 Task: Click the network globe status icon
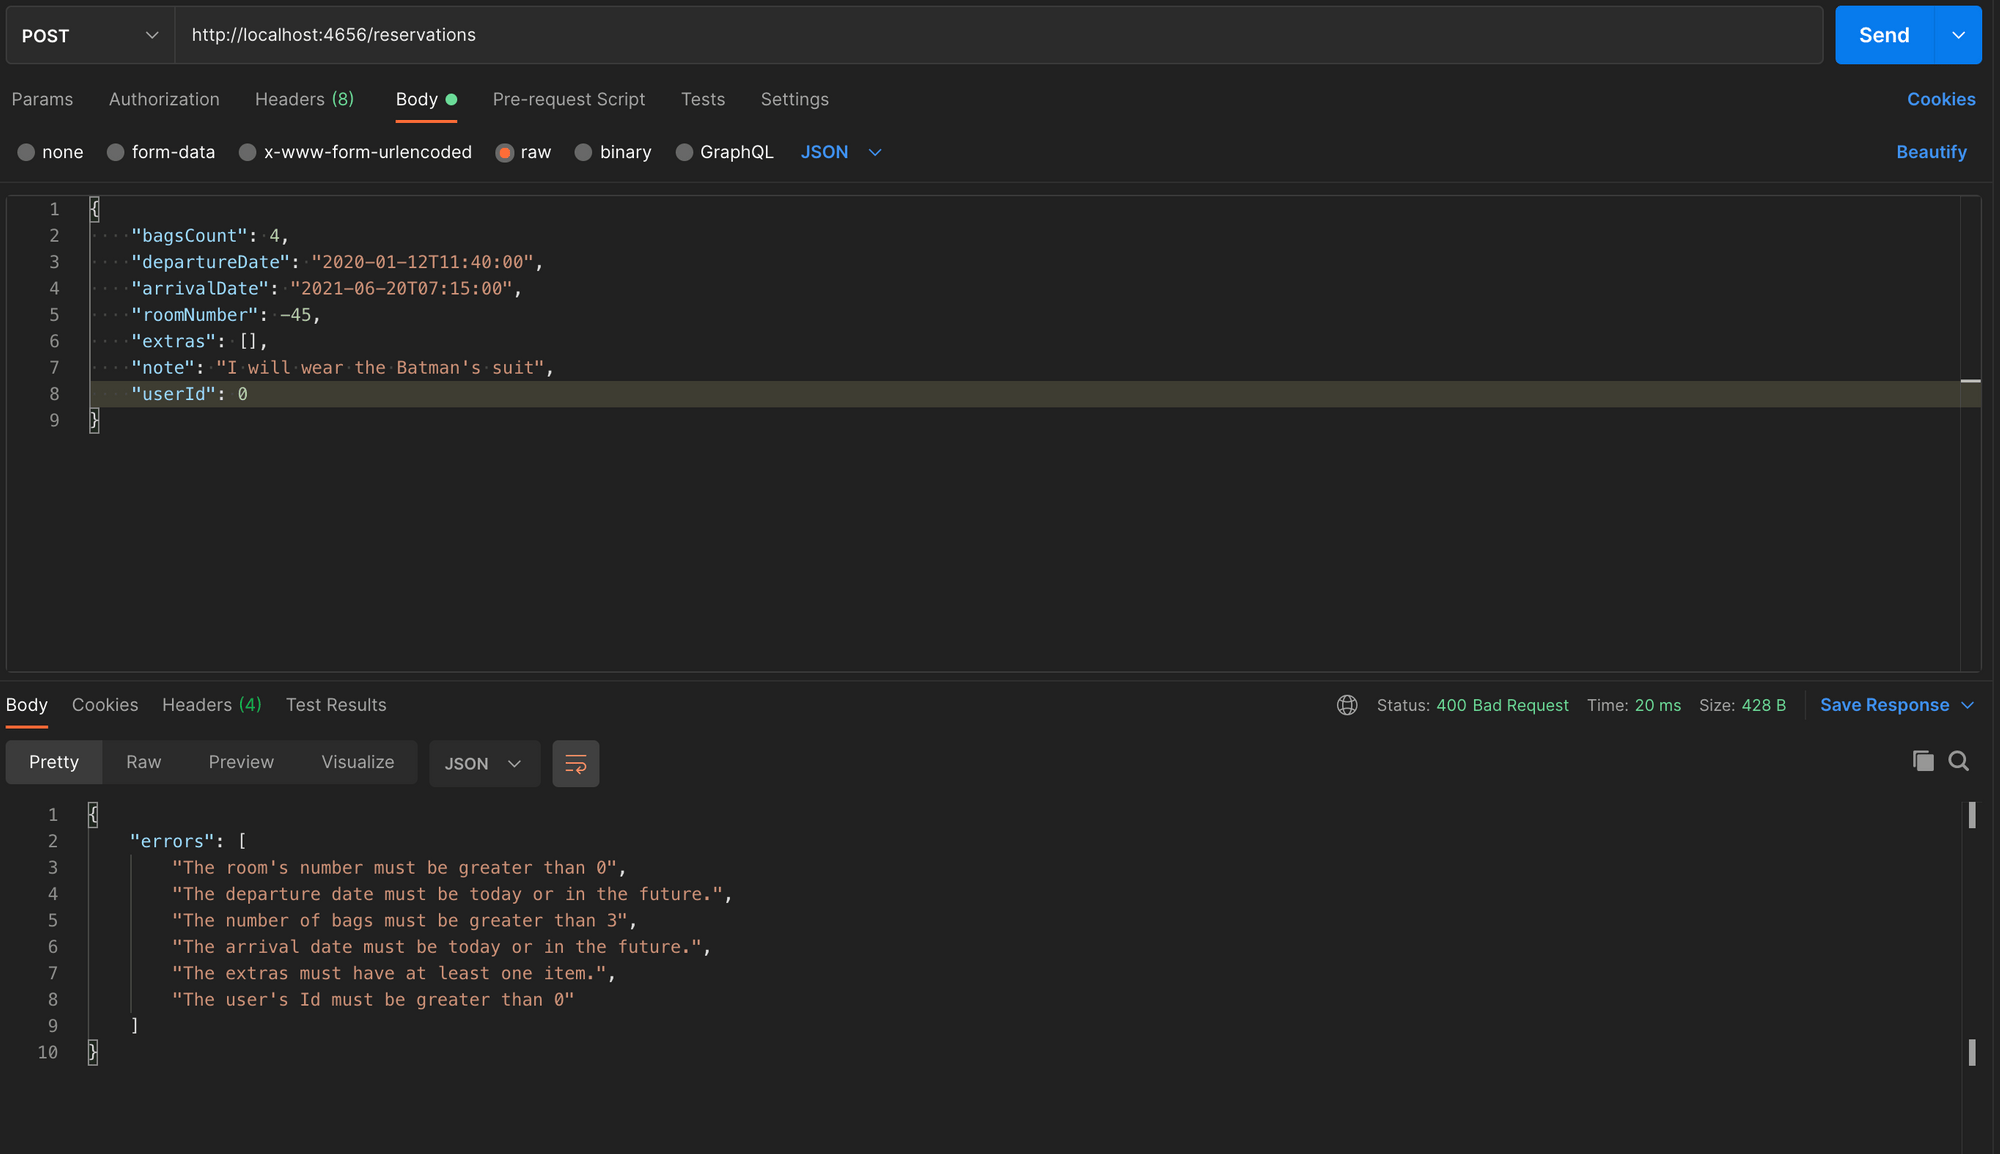pyautogui.click(x=1347, y=705)
